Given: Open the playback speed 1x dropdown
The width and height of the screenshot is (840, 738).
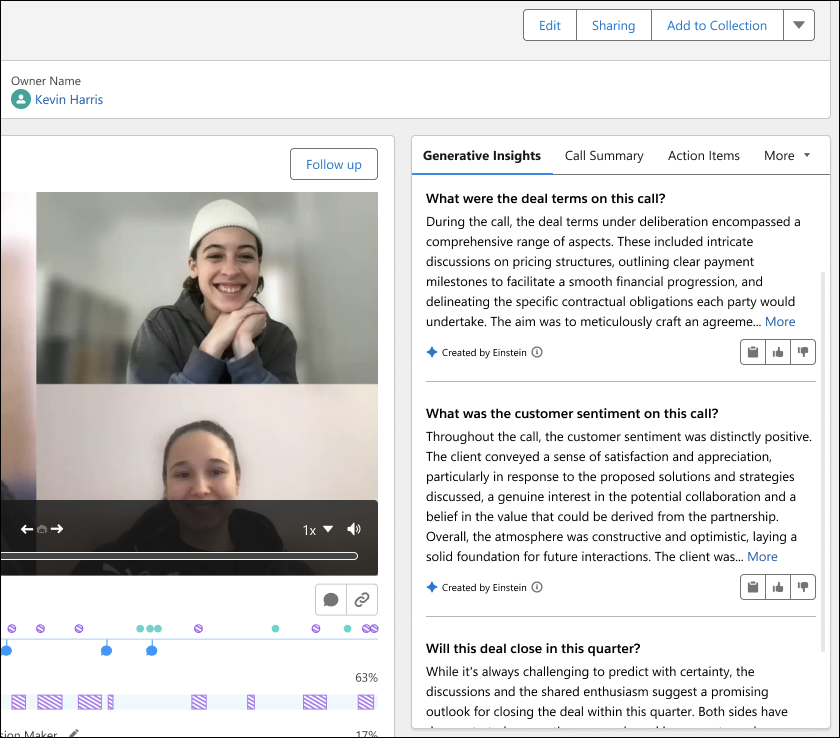Looking at the screenshot, I should tap(318, 529).
